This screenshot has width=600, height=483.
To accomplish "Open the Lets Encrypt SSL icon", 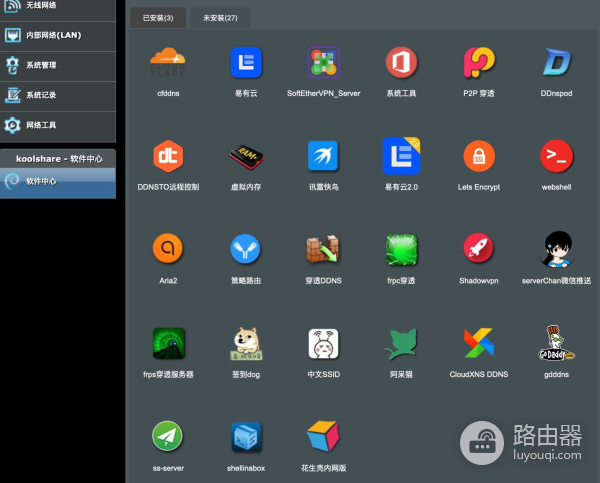I will [479, 155].
